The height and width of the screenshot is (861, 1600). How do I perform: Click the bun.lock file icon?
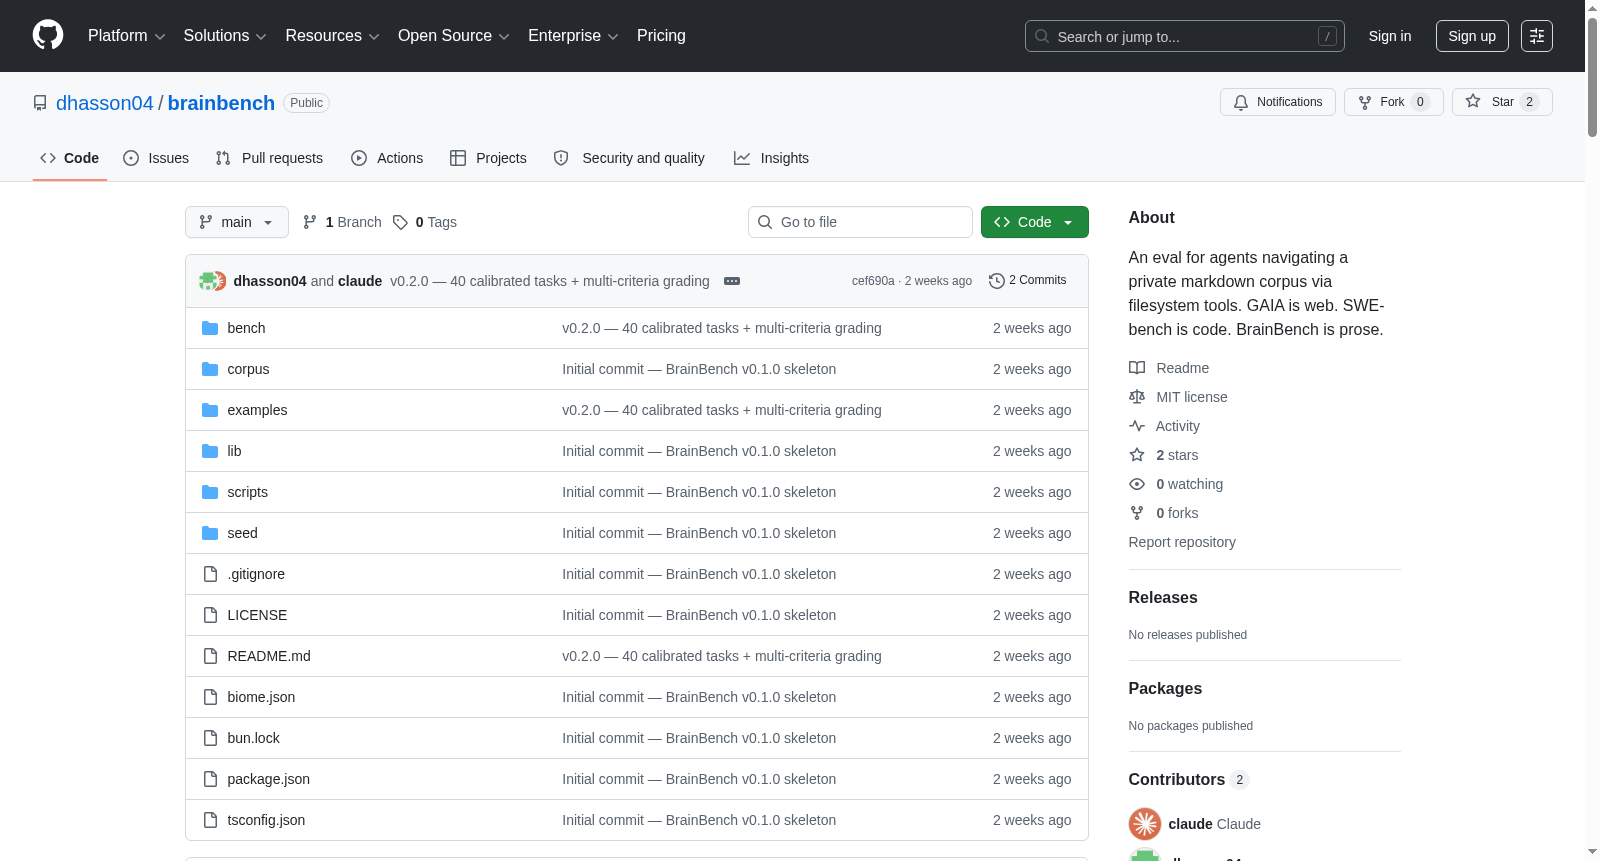tap(210, 738)
